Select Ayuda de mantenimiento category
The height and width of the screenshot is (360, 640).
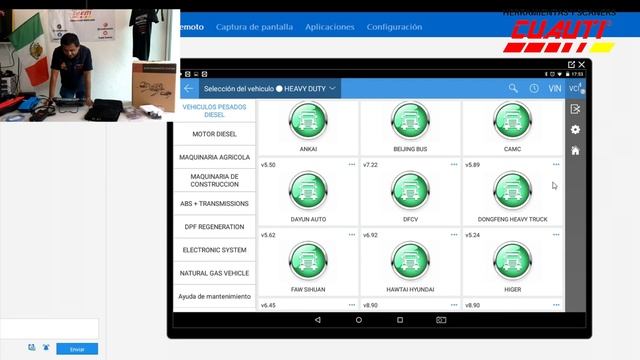pyautogui.click(x=214, y=296)
